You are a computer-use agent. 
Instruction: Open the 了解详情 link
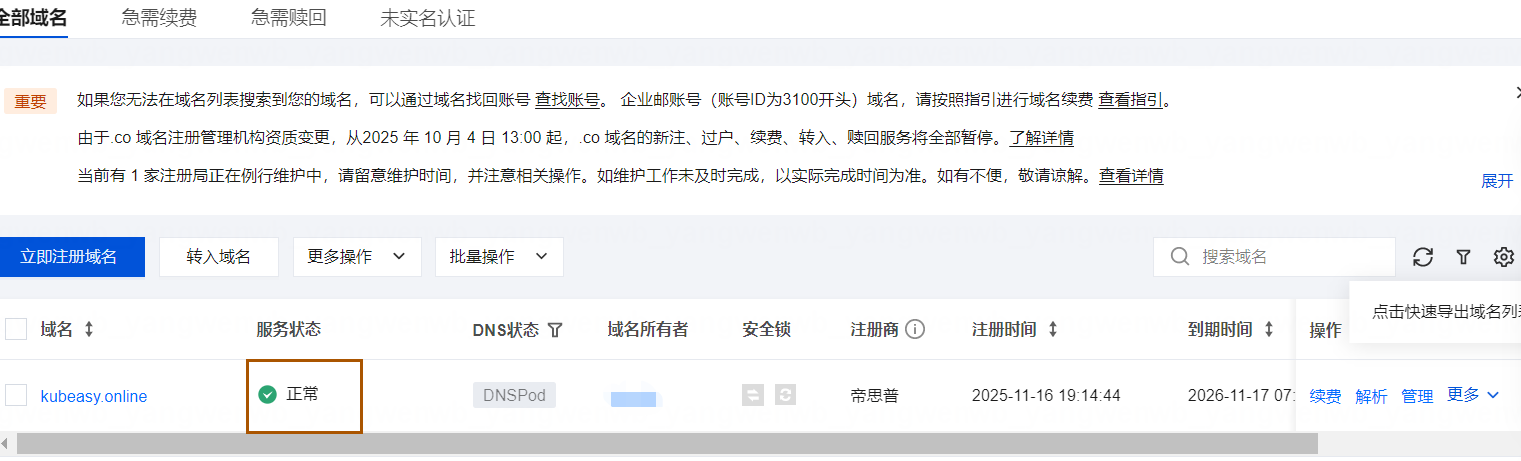click(x=1041, y=137)
